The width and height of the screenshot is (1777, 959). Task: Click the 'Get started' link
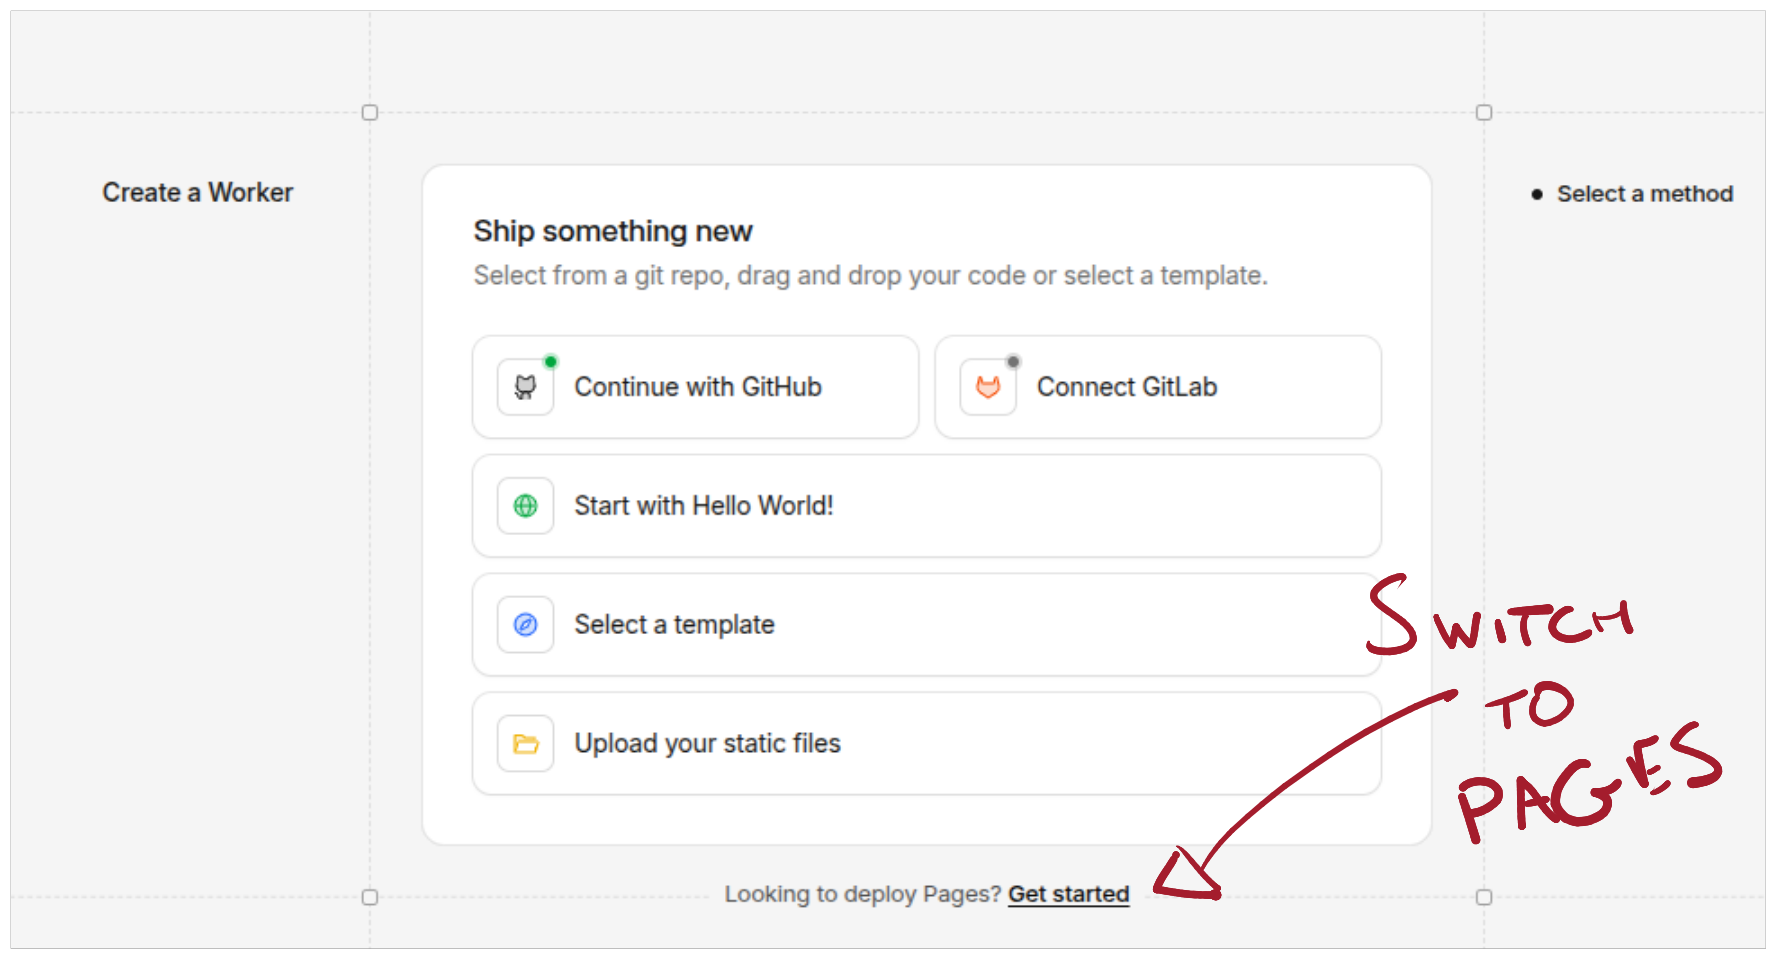(x=1068, y=894)
